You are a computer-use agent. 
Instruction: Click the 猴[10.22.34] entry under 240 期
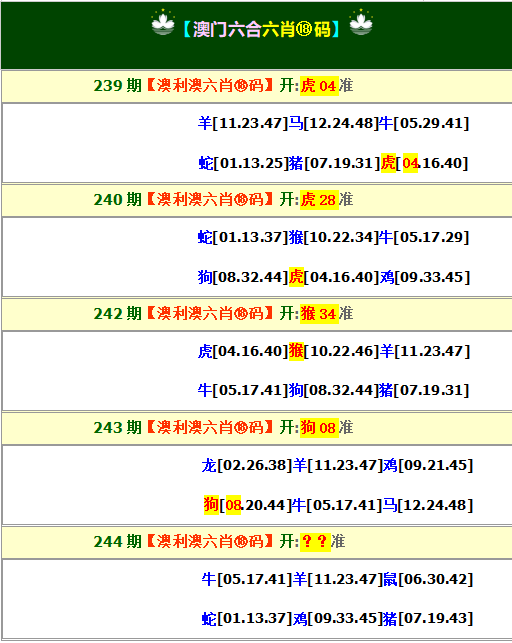(333, 237)
